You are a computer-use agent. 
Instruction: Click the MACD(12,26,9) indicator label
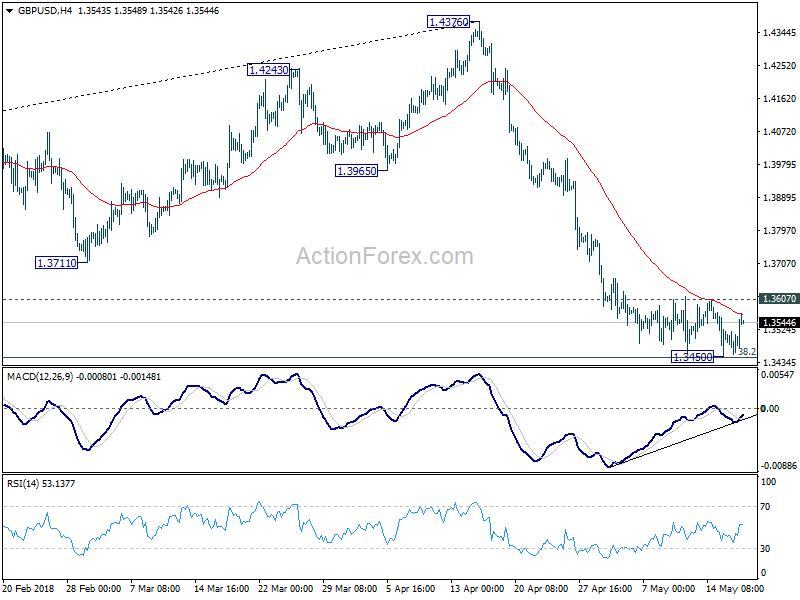[x=84, y=377]
